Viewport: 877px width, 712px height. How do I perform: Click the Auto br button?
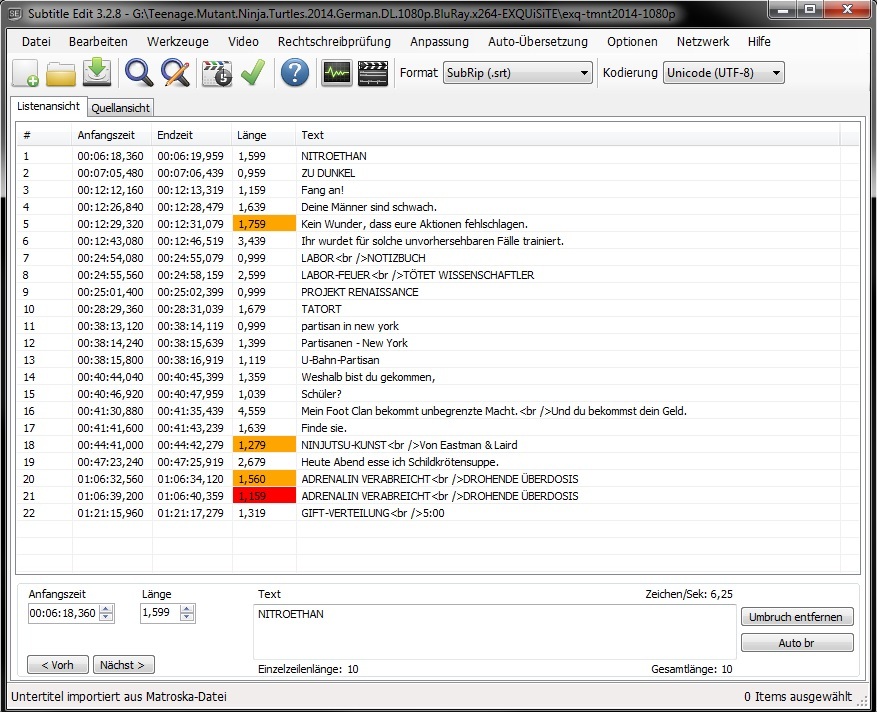tap(797, 643)
